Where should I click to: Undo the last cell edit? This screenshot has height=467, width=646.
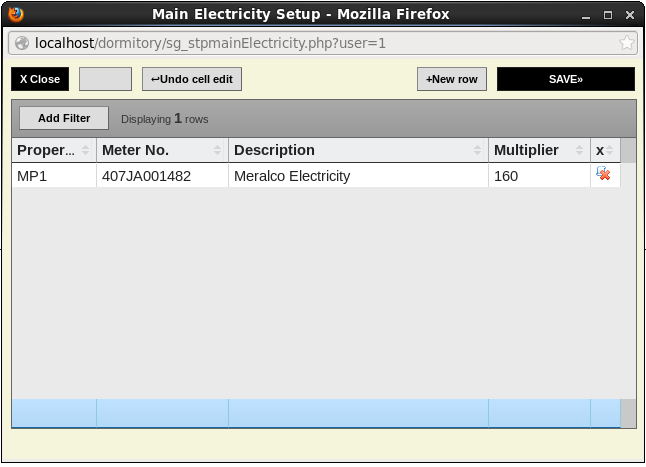(192, 79)
